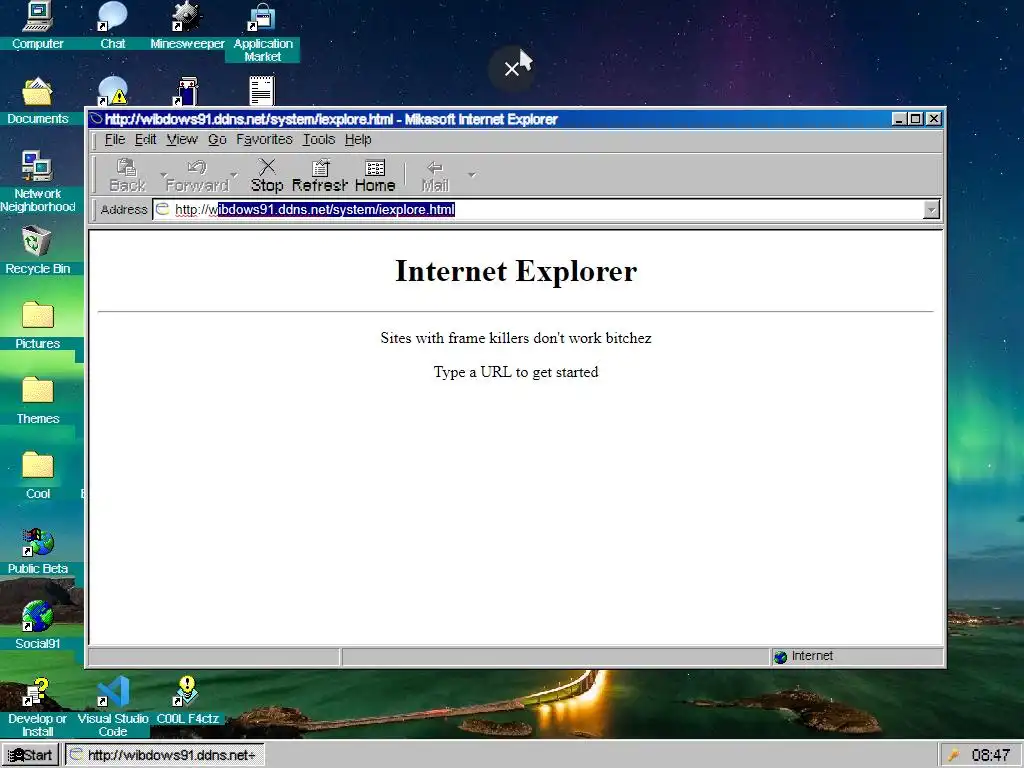Open the C00L F4ctz shortcut
Image resolution: width=1024 pixels, height=768 pixels.
[x=187, y=701]
